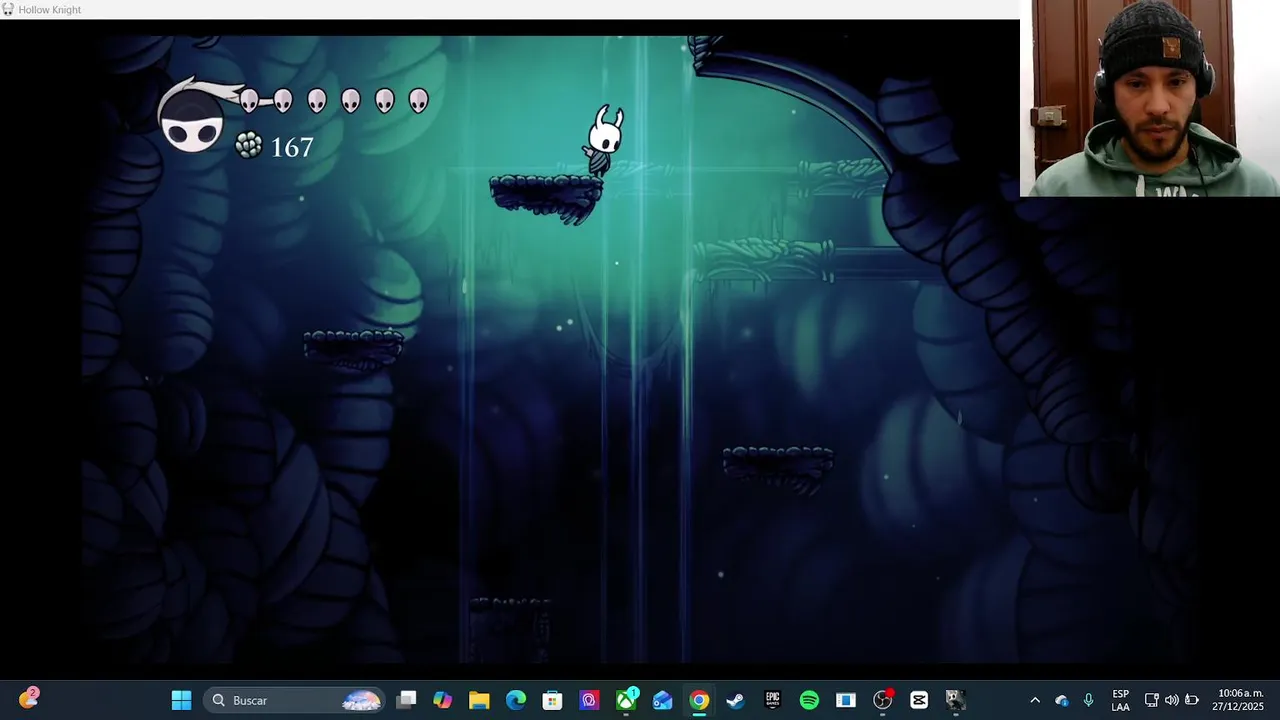Click the Hollow Knight title bar text
The image size is (1280, 720).
[x=50, y=9]
